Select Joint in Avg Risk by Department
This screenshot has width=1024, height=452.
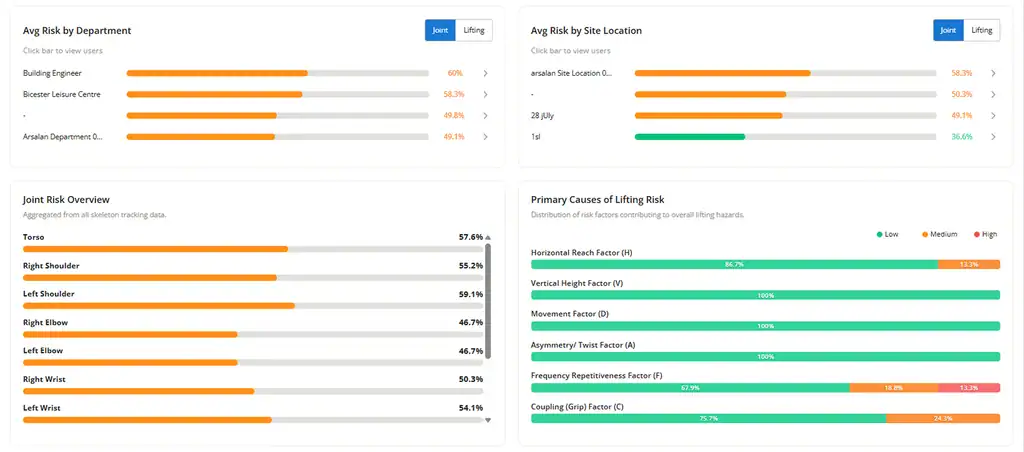pos(440,30)
